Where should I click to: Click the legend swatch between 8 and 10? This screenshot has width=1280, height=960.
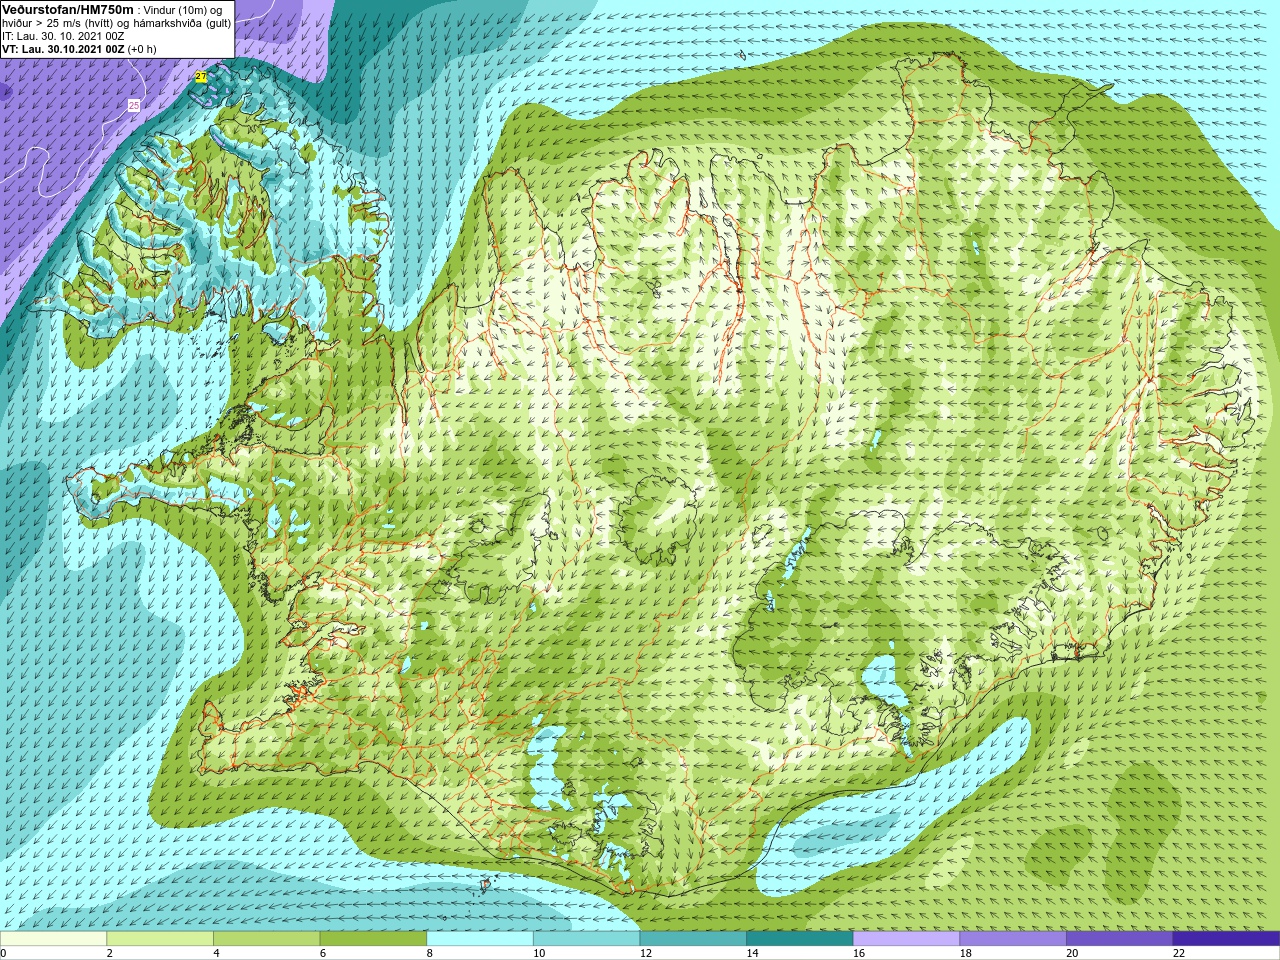480,939
